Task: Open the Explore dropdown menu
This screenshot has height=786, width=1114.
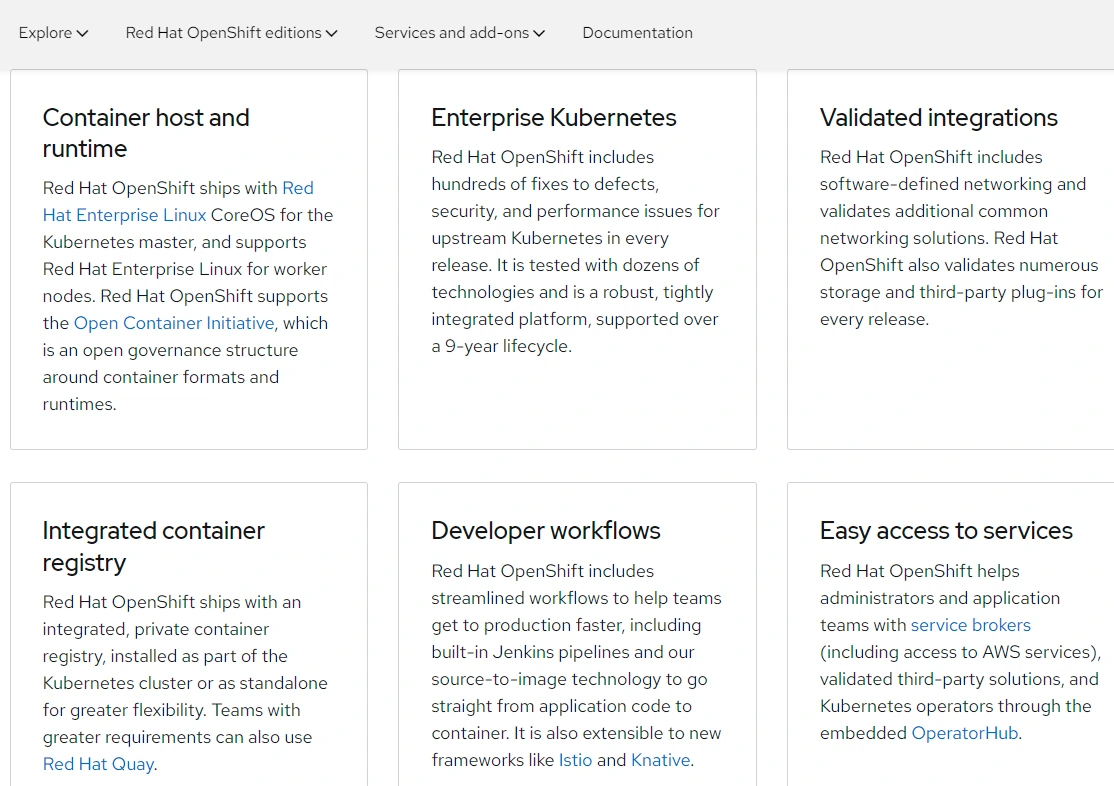Action: coord(53,33)
